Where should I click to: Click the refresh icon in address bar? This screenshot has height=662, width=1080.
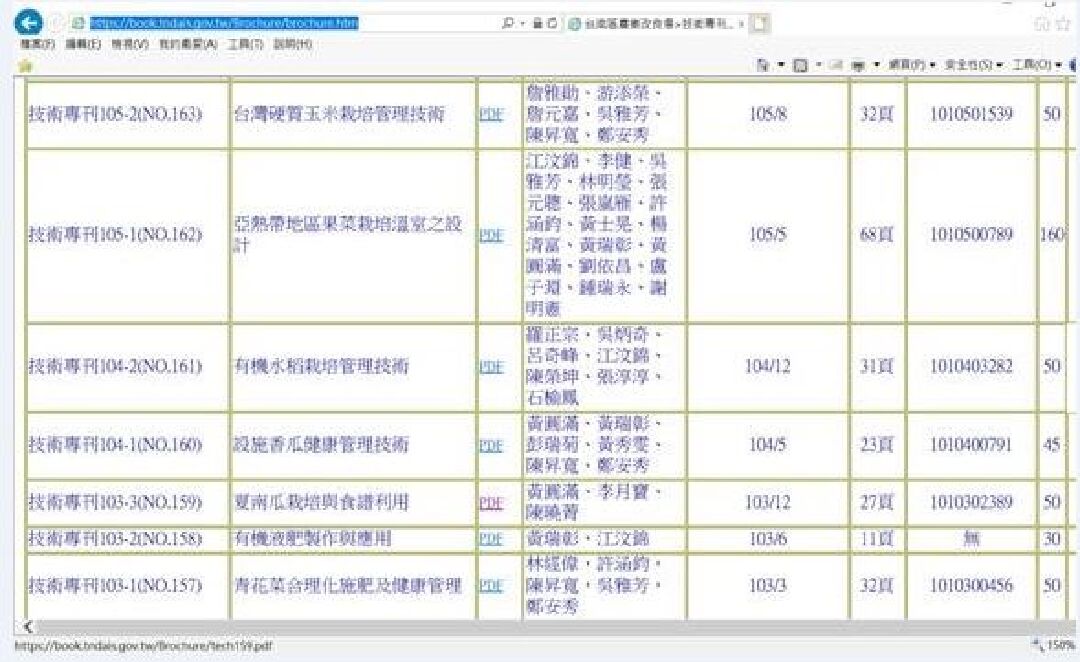click(553, 23)
